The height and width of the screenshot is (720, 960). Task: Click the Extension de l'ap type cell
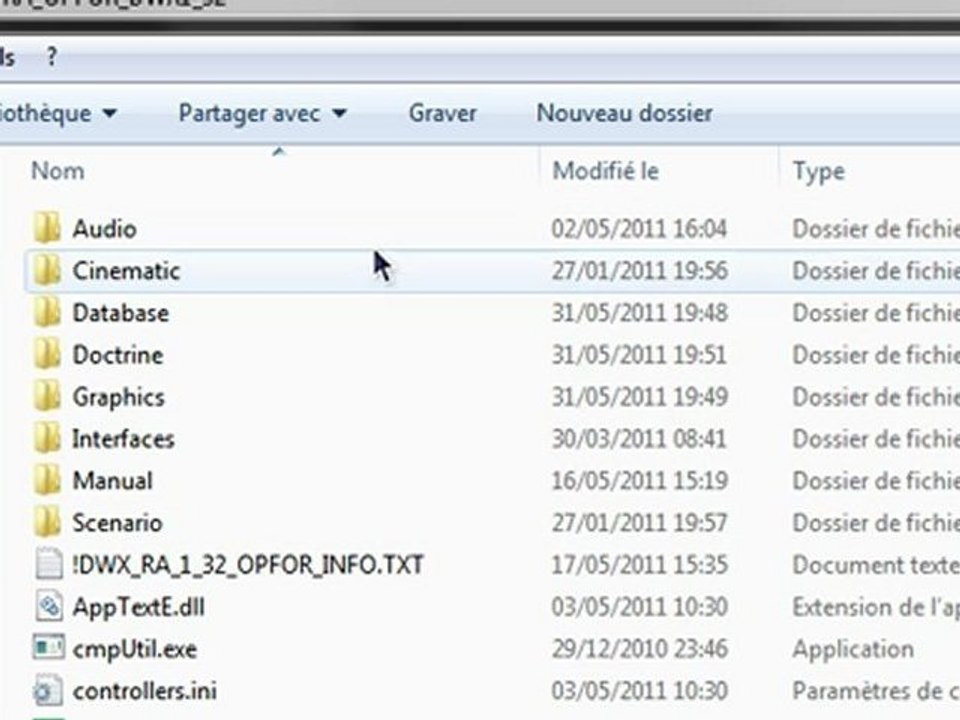(876, 607)
